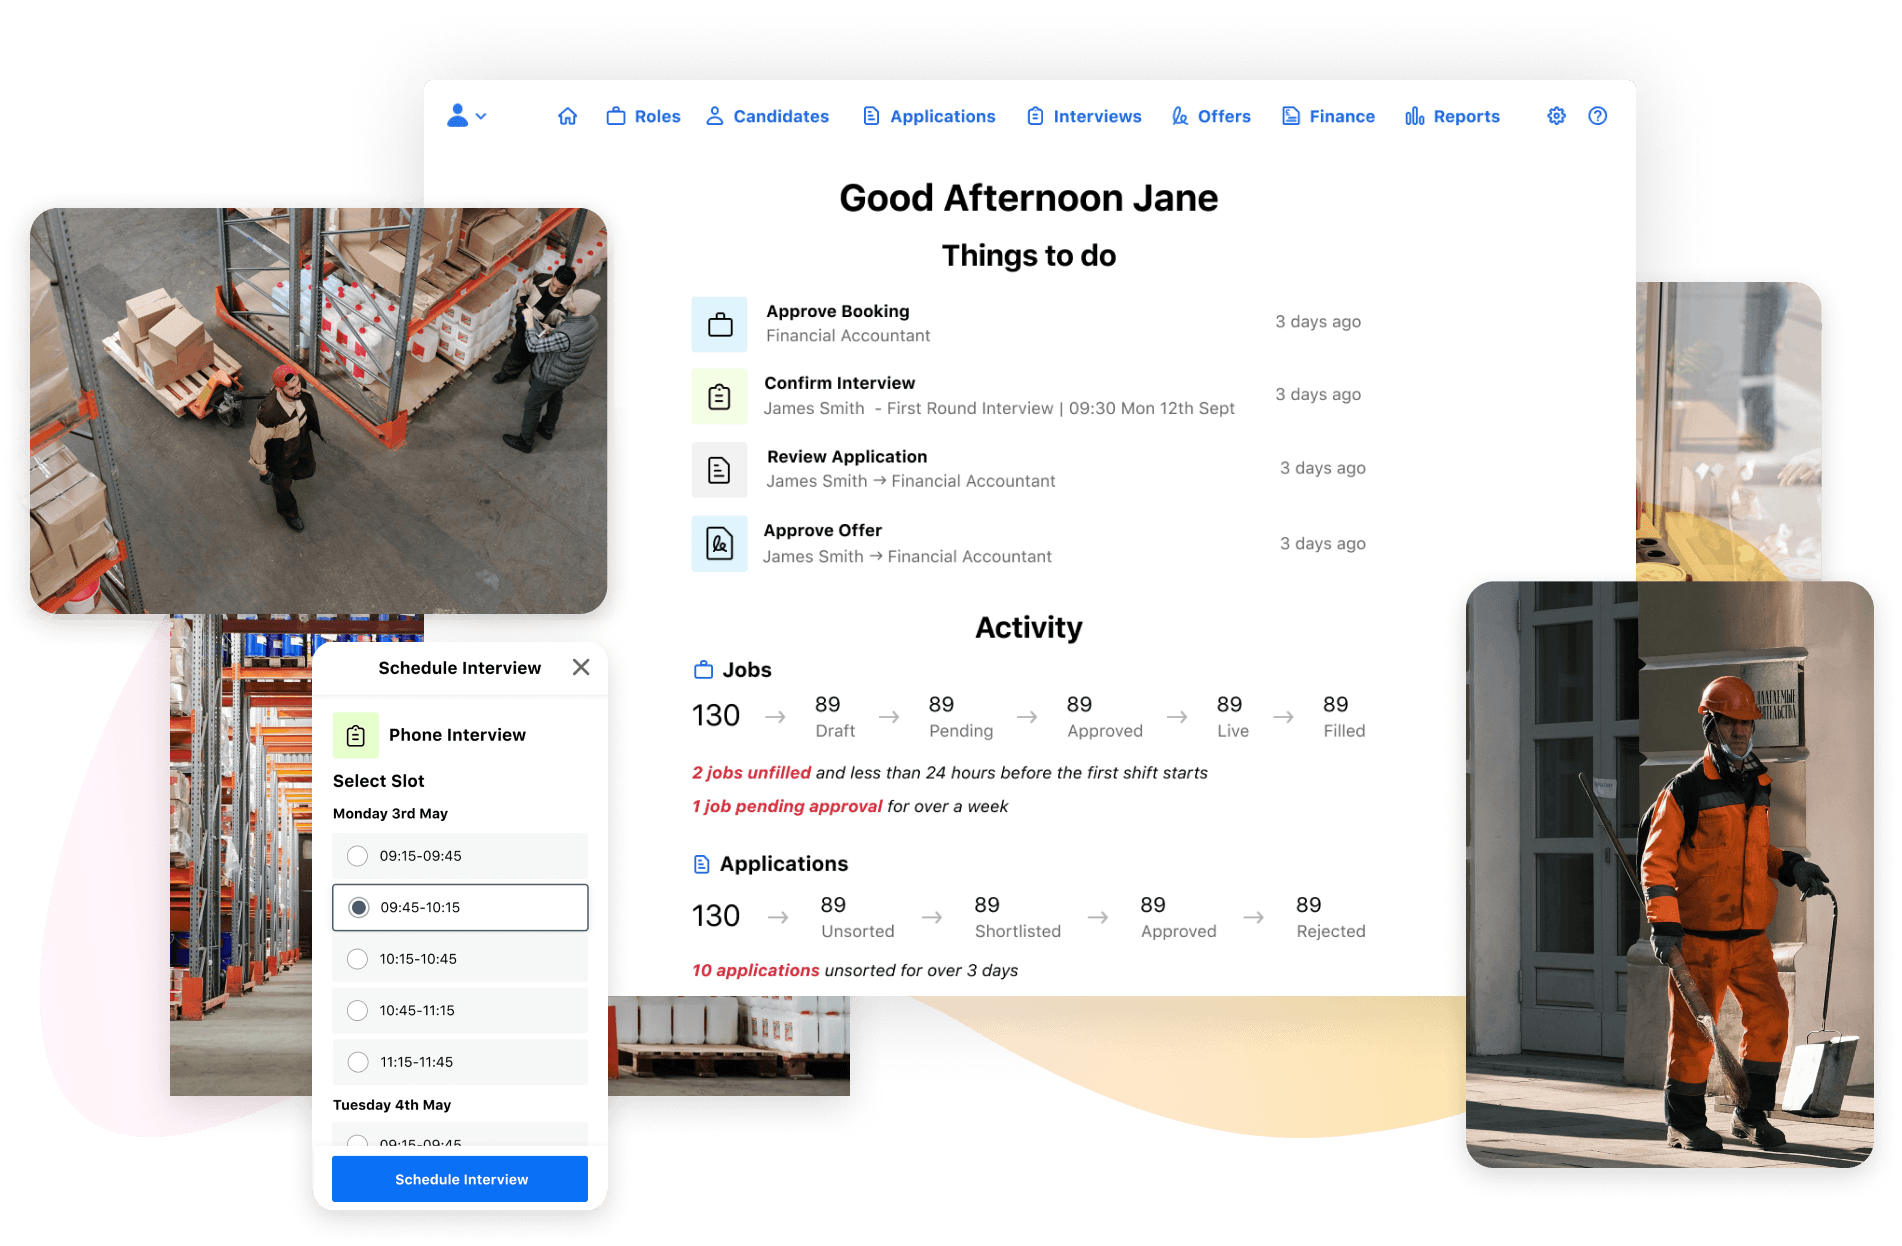View the 89 Filled jobs
Viewport: 1902px width, 1246px height.
[x=1344, y=717]
